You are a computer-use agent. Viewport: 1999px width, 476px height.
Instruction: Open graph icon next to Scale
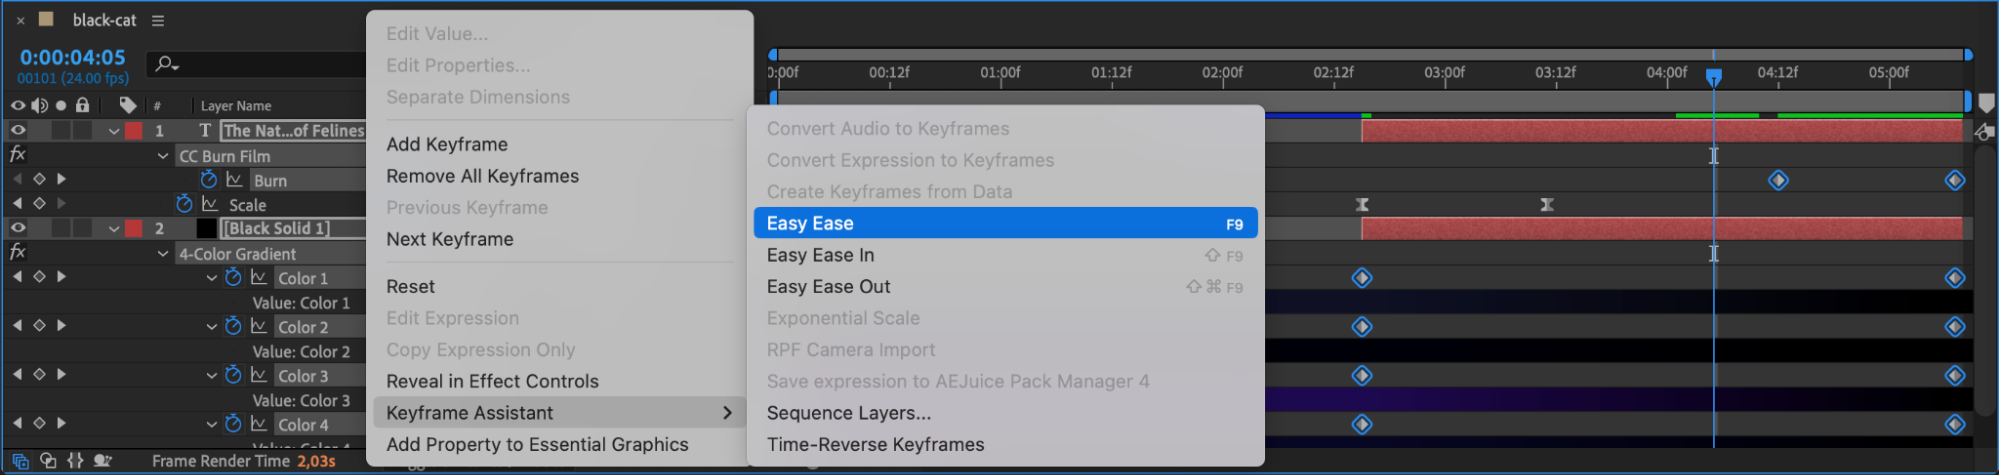(x=210, y=204)
